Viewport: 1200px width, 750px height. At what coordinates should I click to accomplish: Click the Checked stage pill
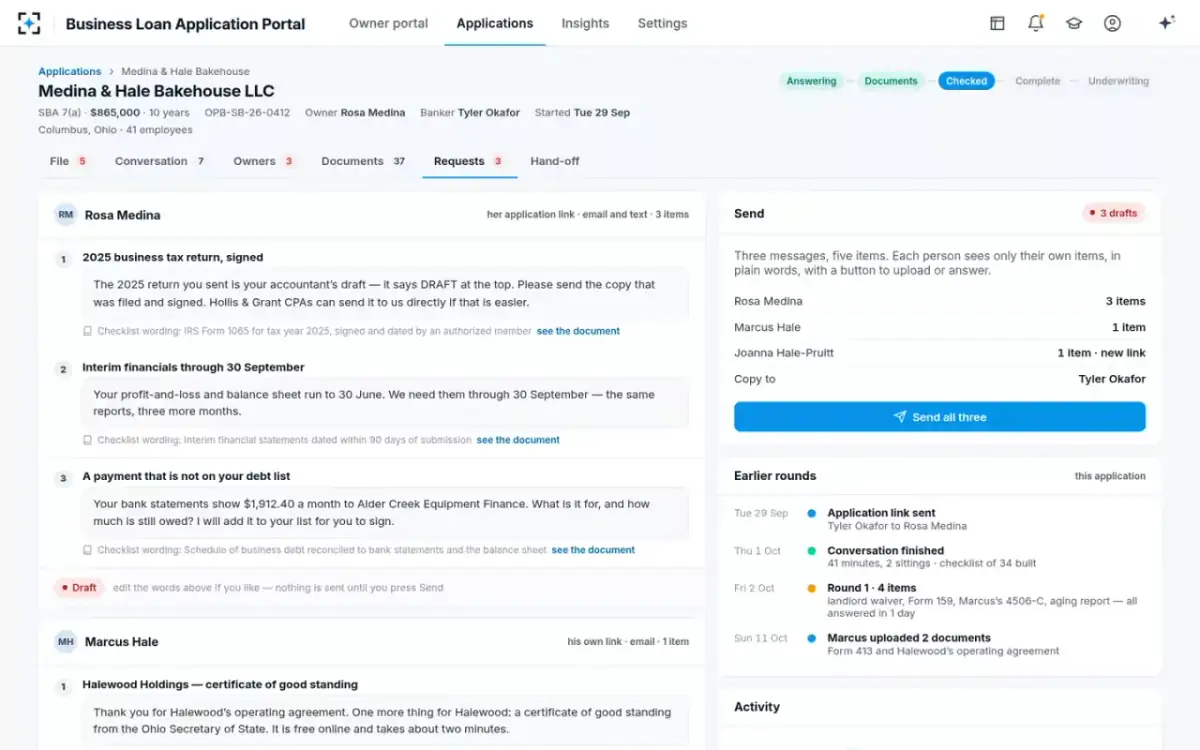click(966, 81)
